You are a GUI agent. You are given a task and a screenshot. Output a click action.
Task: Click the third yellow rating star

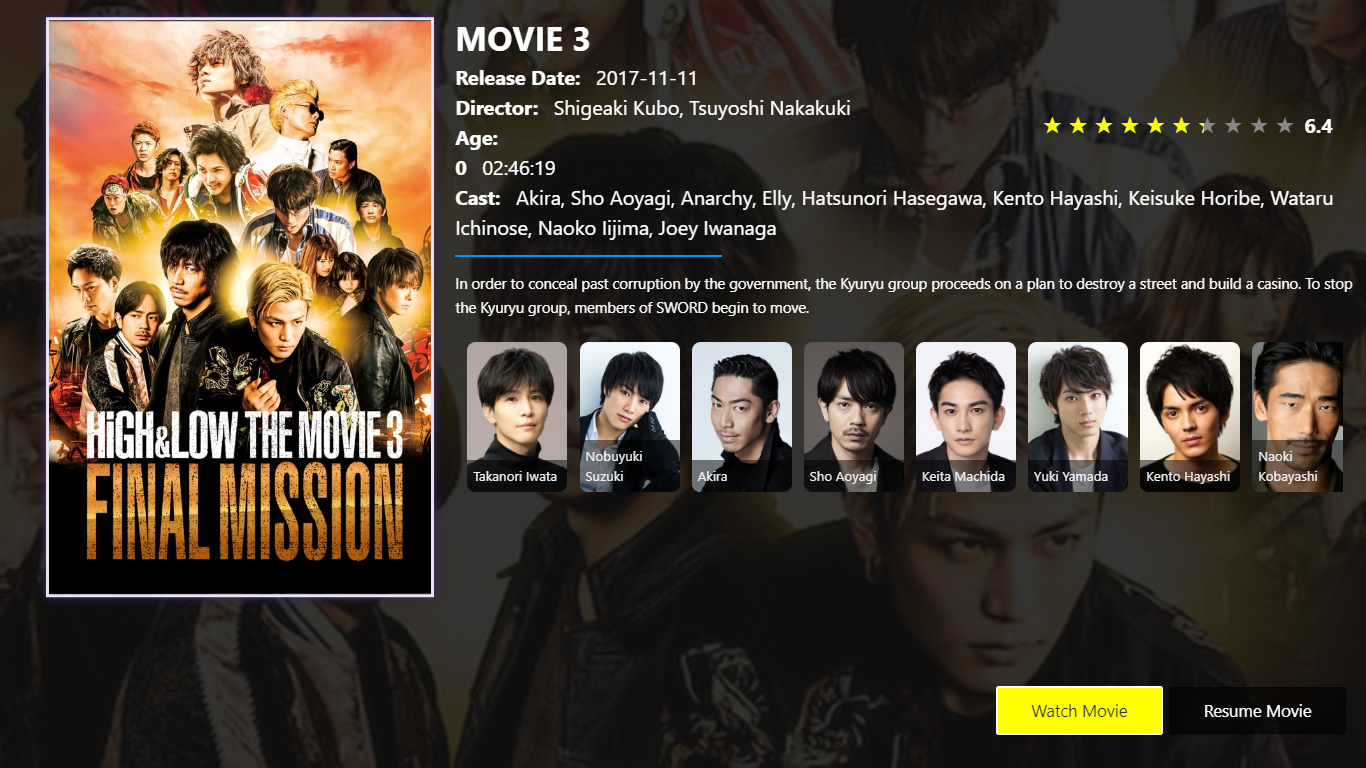click(1104, 126)
